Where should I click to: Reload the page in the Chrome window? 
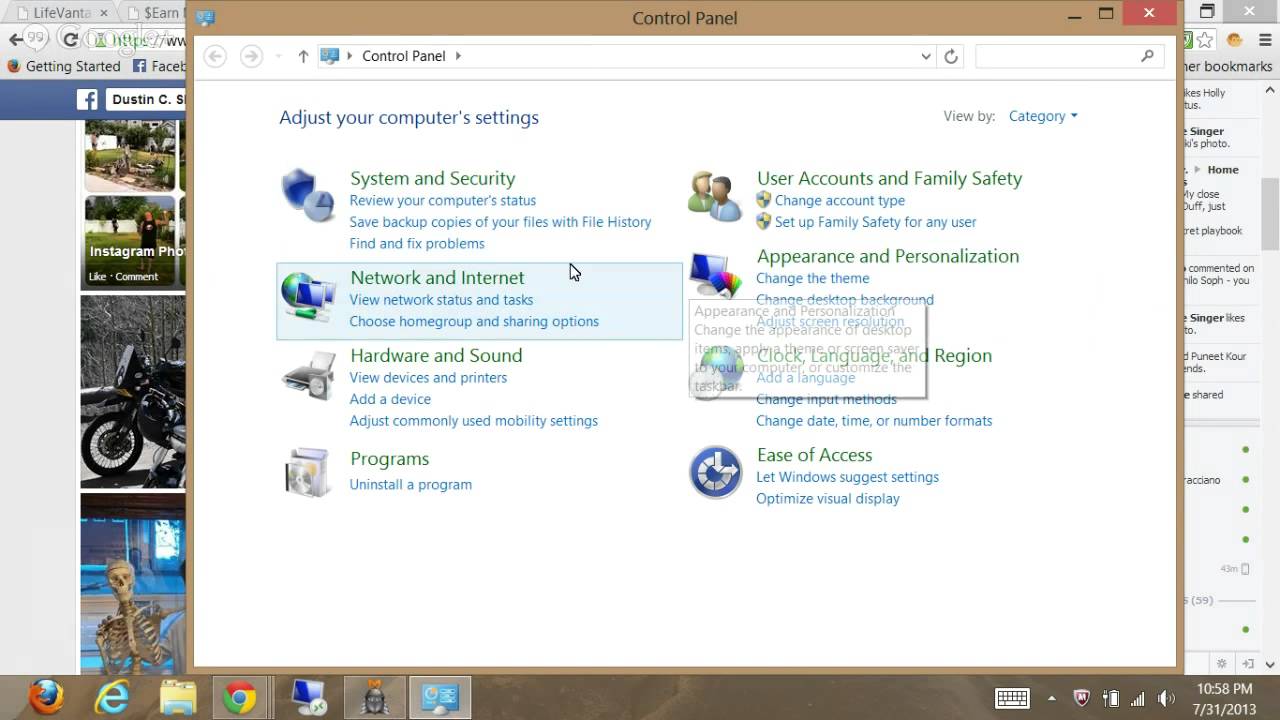pos(69,40)
